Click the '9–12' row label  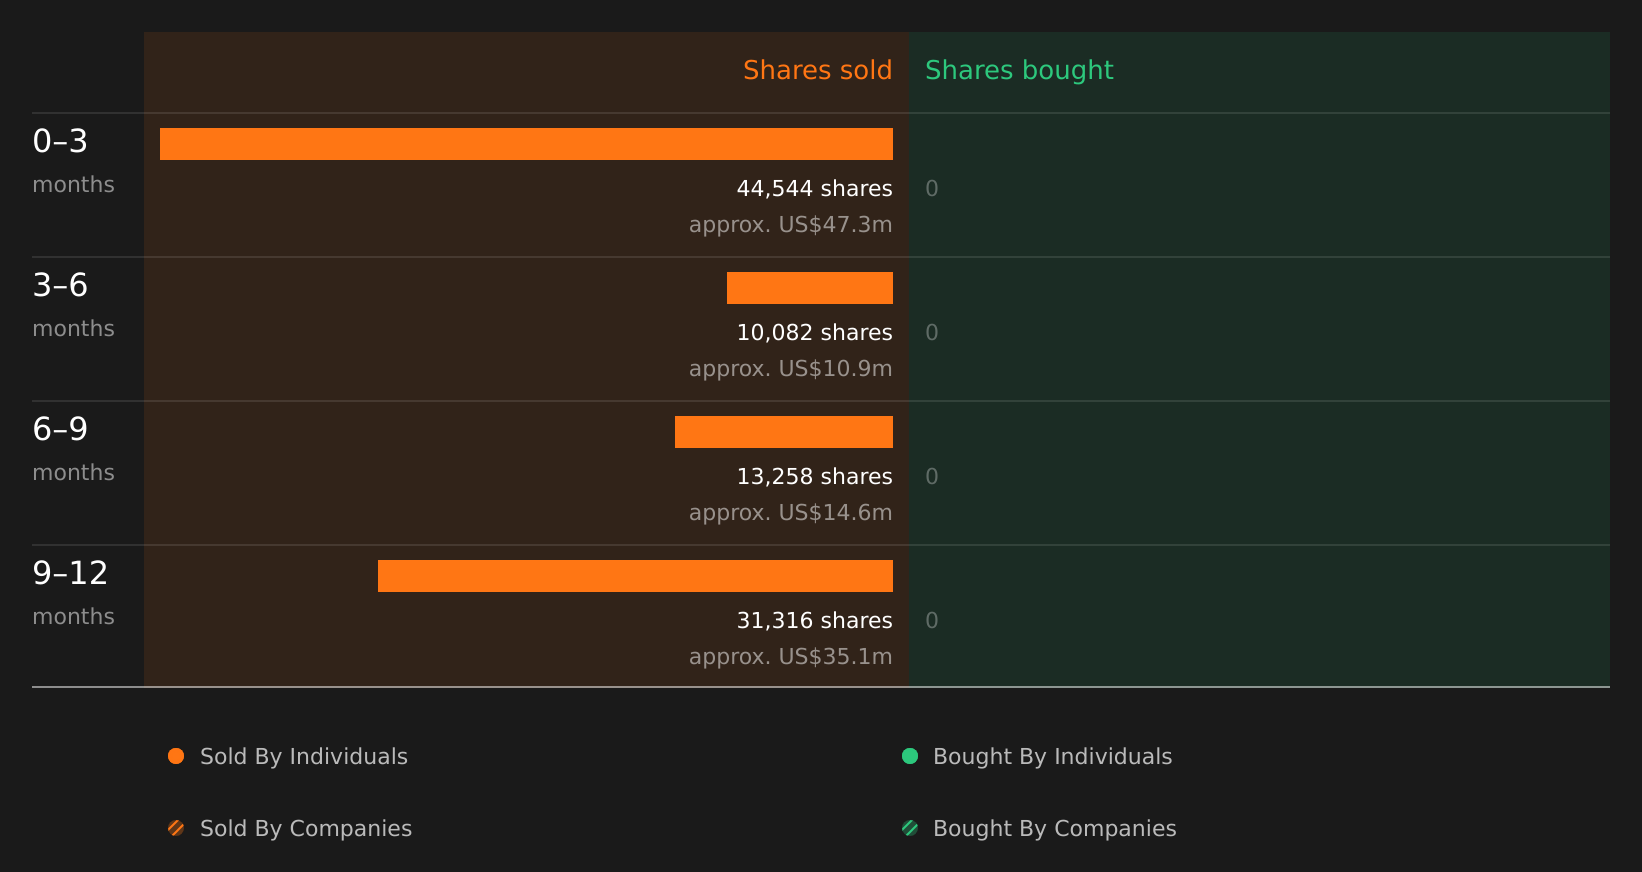point(70,573)
